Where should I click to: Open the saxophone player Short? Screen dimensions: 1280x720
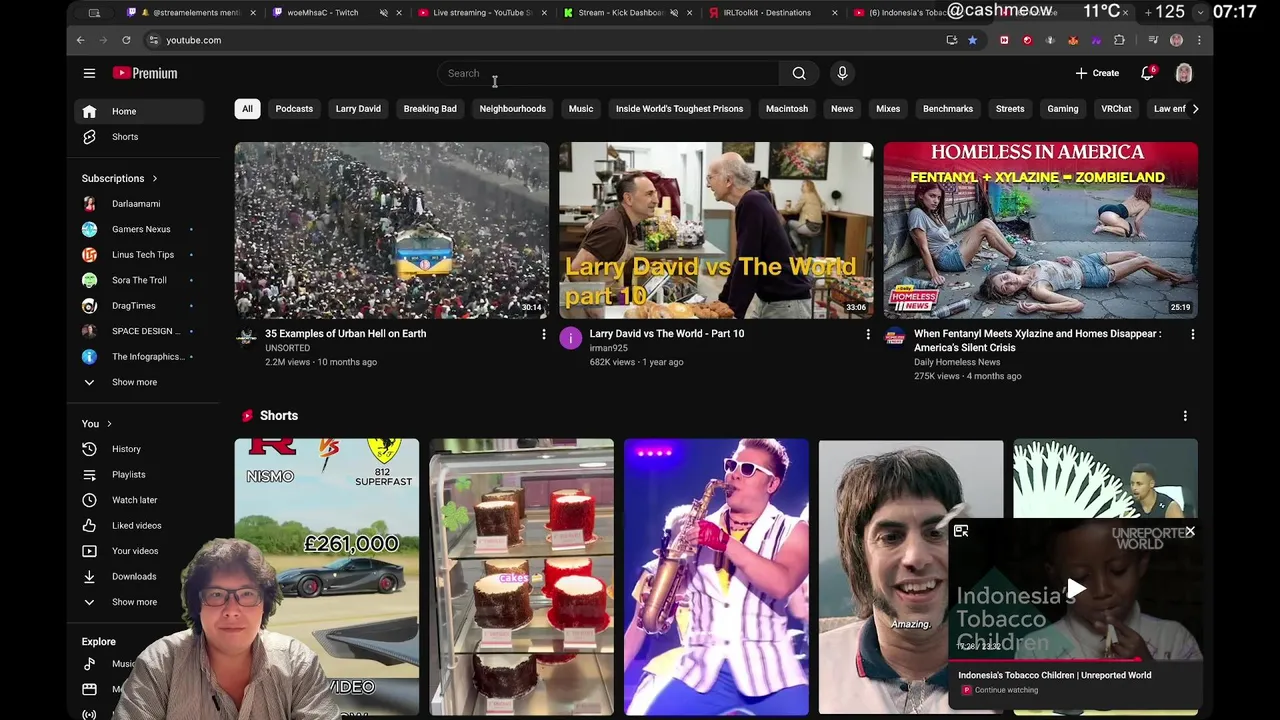pos(716,577)
